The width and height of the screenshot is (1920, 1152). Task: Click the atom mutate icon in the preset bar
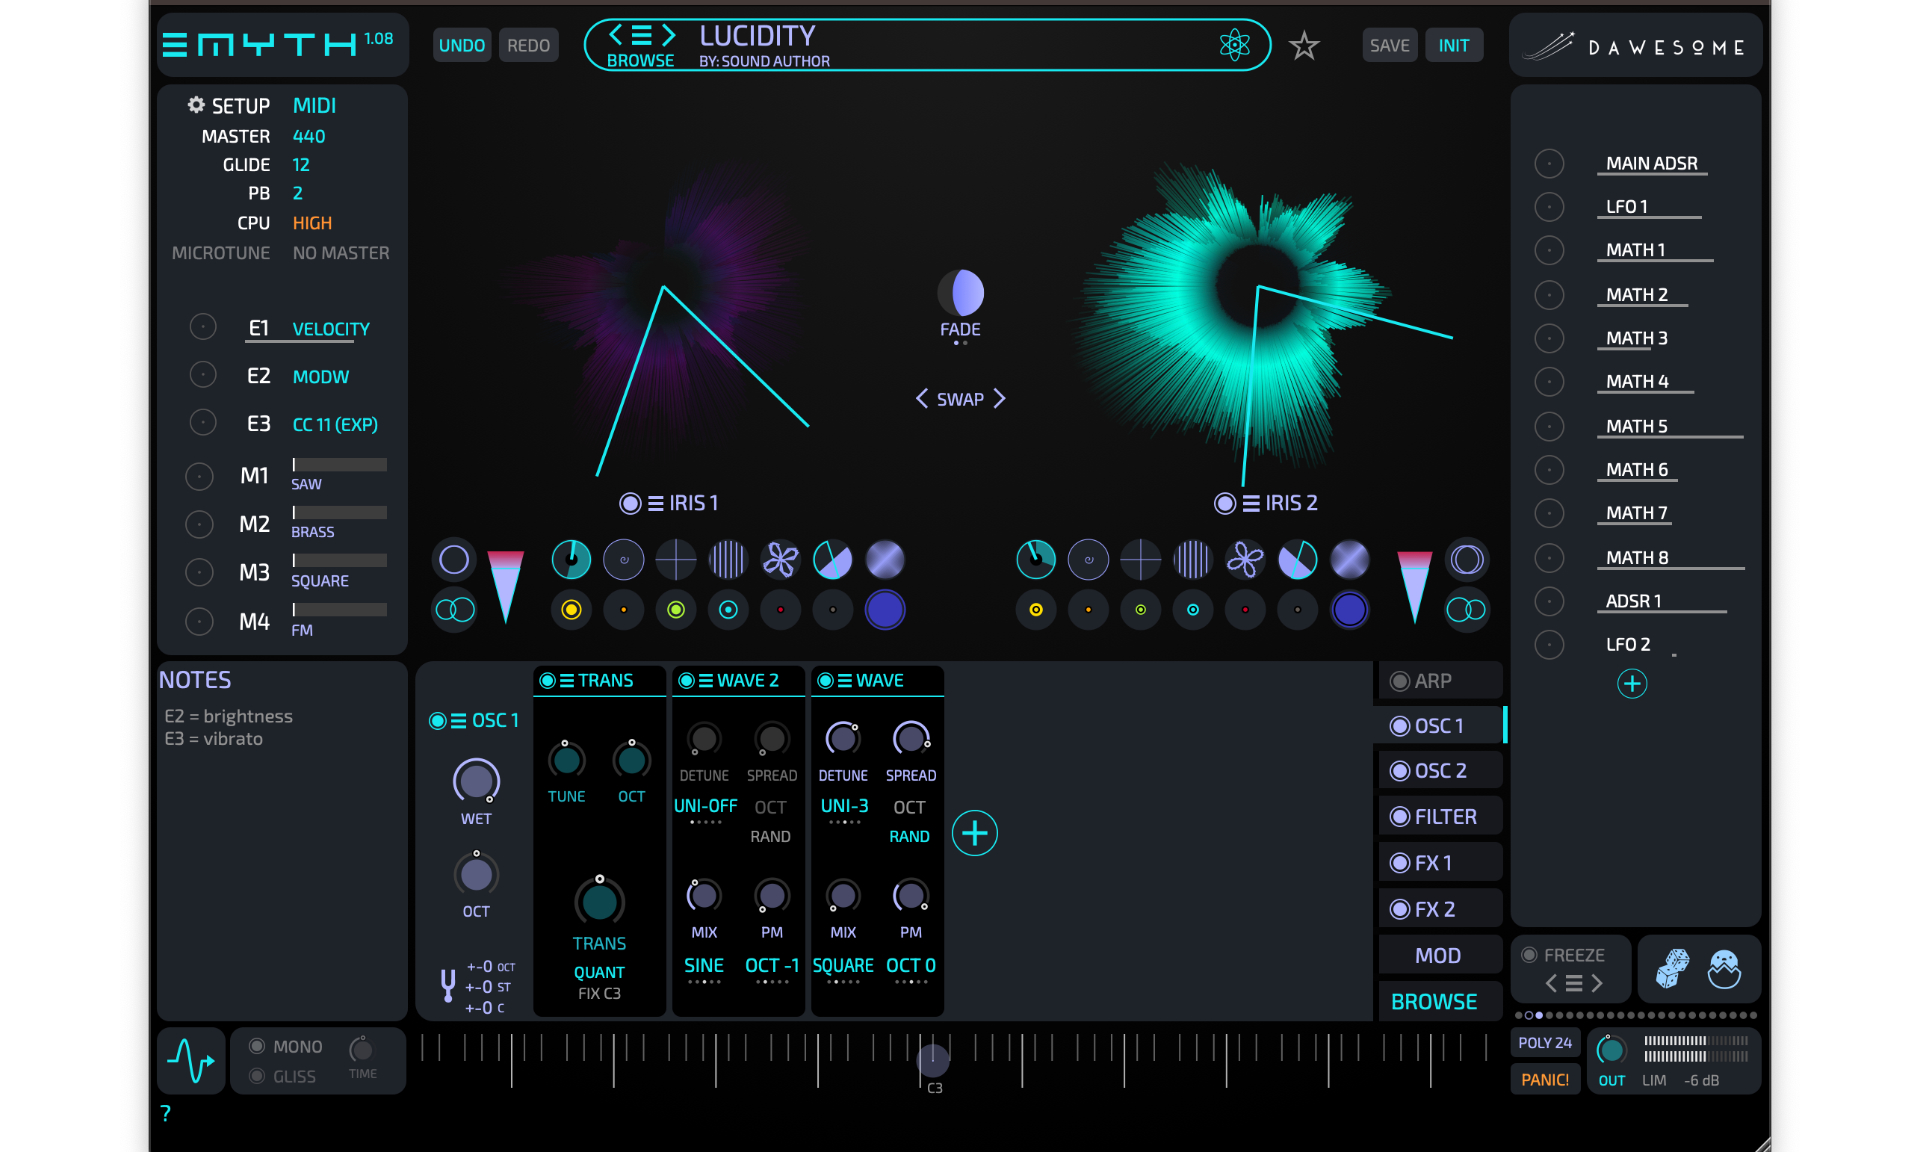[x=1233, y=45]
